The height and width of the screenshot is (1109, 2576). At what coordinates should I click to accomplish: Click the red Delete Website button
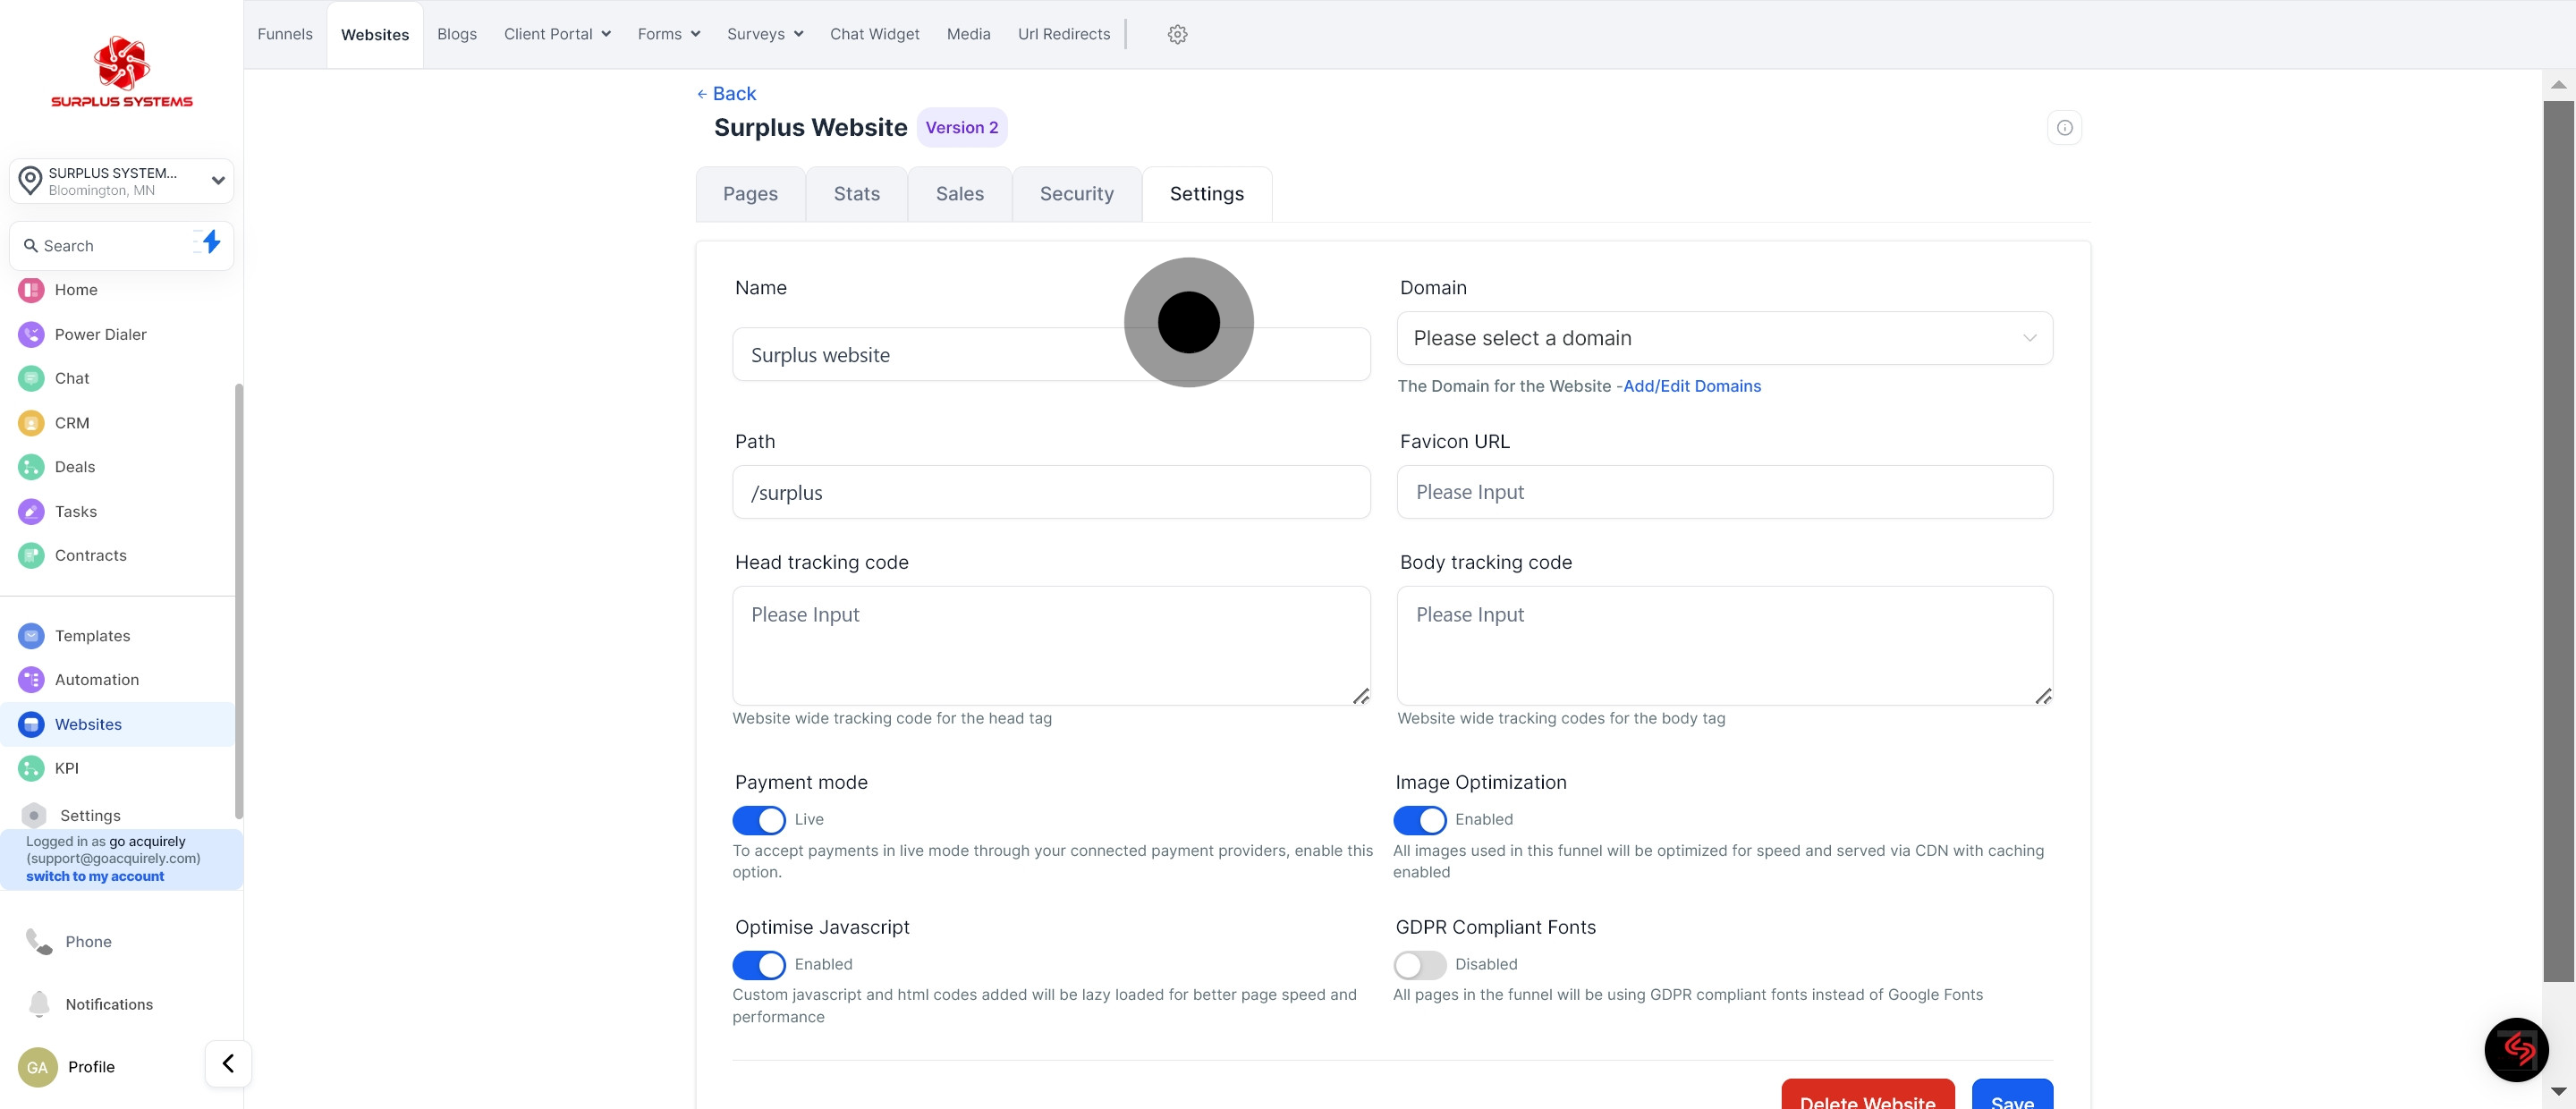[x=1867, y=1096]
